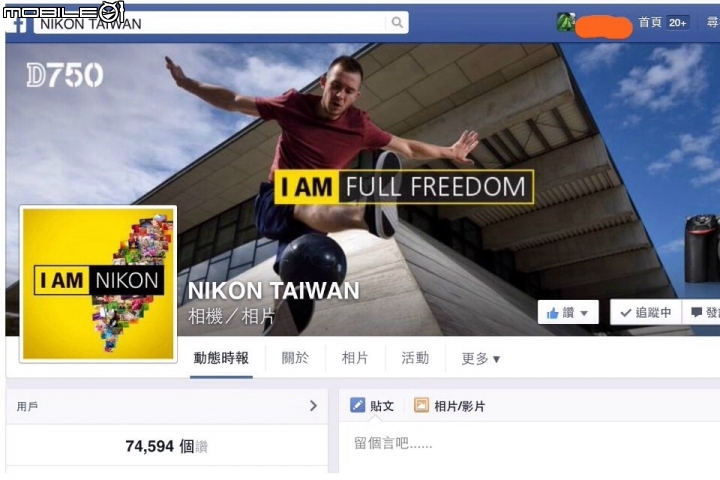
Task: Go to 首頁 home link
Action: coord(650,22)
